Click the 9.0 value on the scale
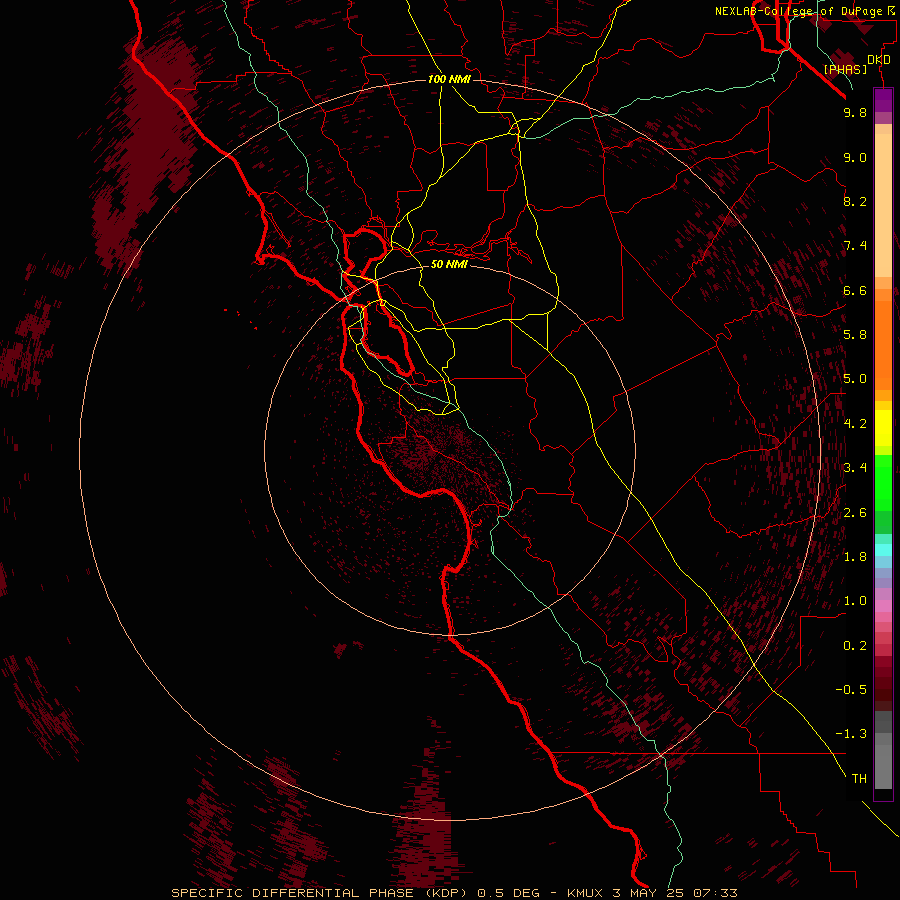 855,157
